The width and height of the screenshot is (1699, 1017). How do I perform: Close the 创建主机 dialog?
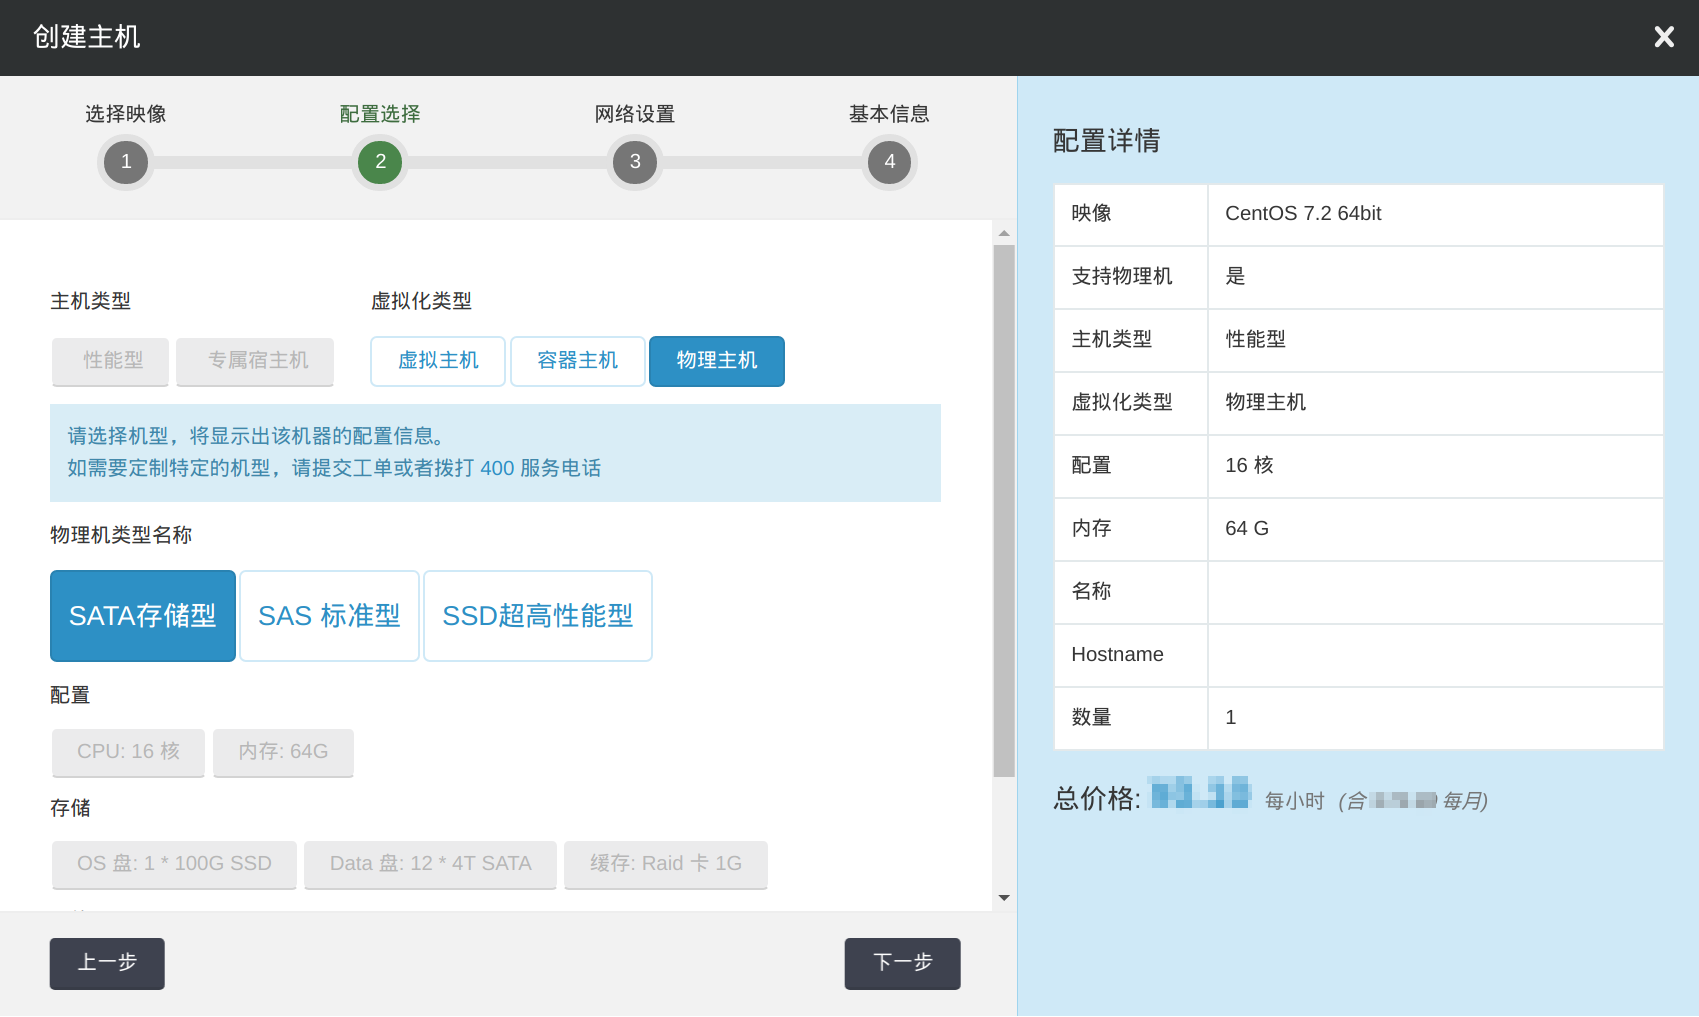(1663, 37)
